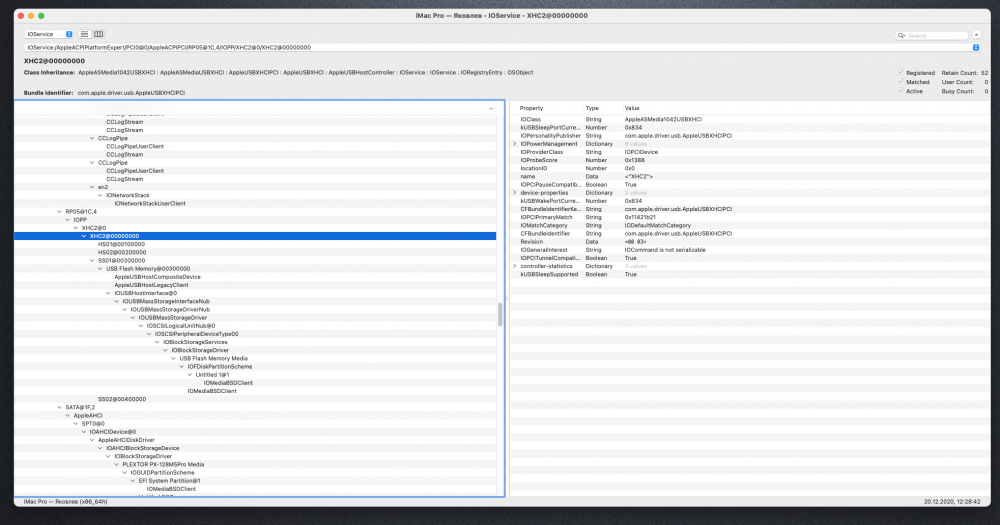Collapse the SS01@00300000 node
The image size is (1000, 525).
pos(92,260)
